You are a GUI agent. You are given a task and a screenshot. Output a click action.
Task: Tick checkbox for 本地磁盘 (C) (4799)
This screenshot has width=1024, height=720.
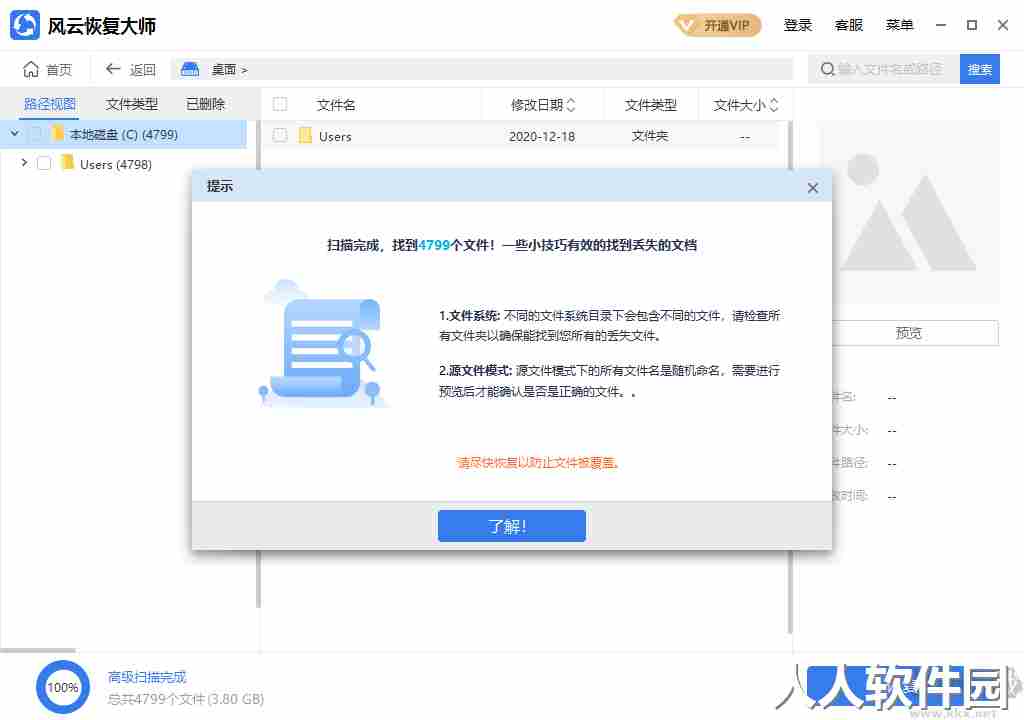pyautogui.click(x=36, y=134)
